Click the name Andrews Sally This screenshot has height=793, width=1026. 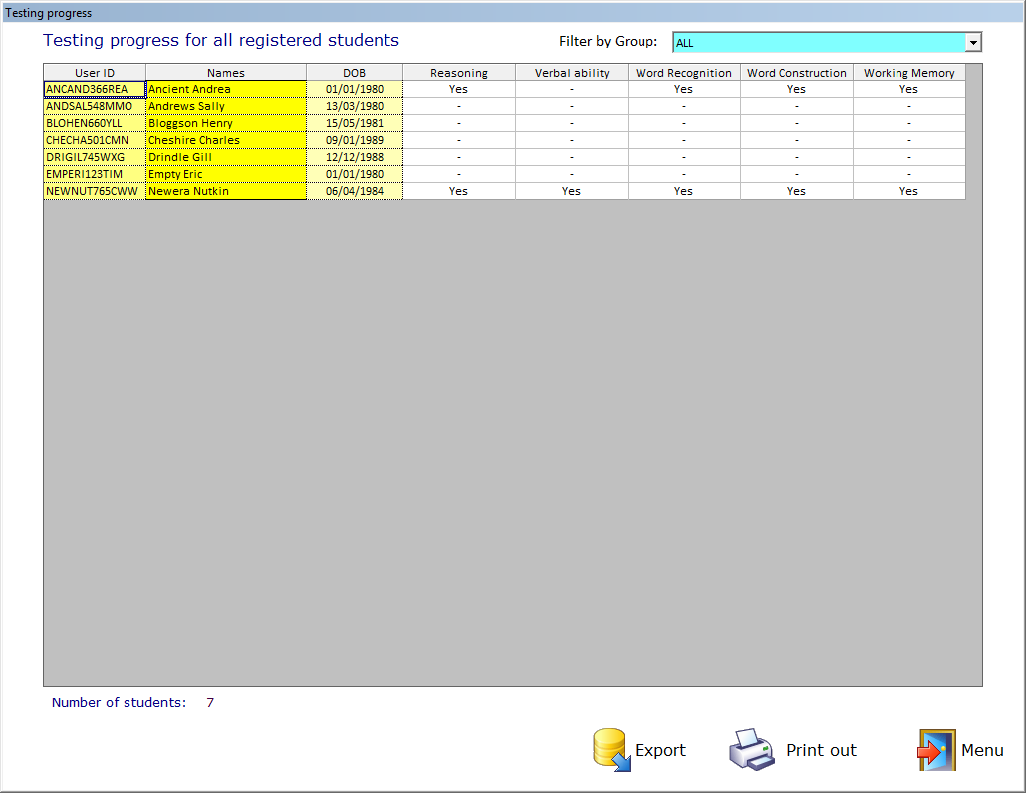click(x=226, y=106)
